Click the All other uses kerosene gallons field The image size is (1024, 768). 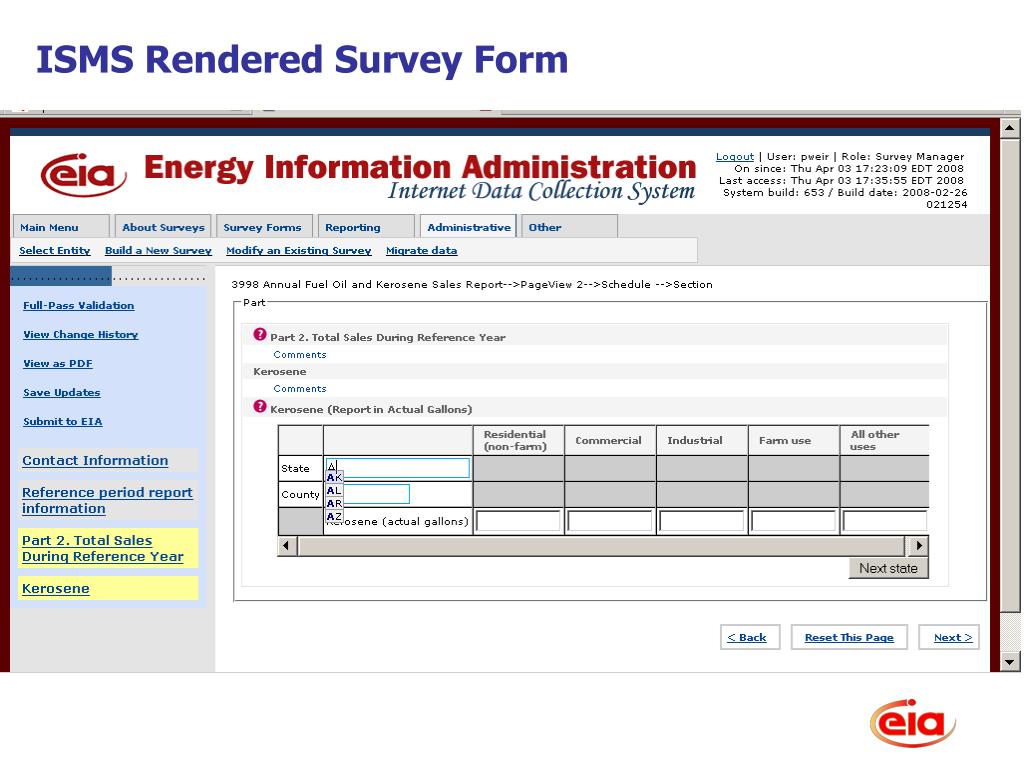tap(885, 521)
